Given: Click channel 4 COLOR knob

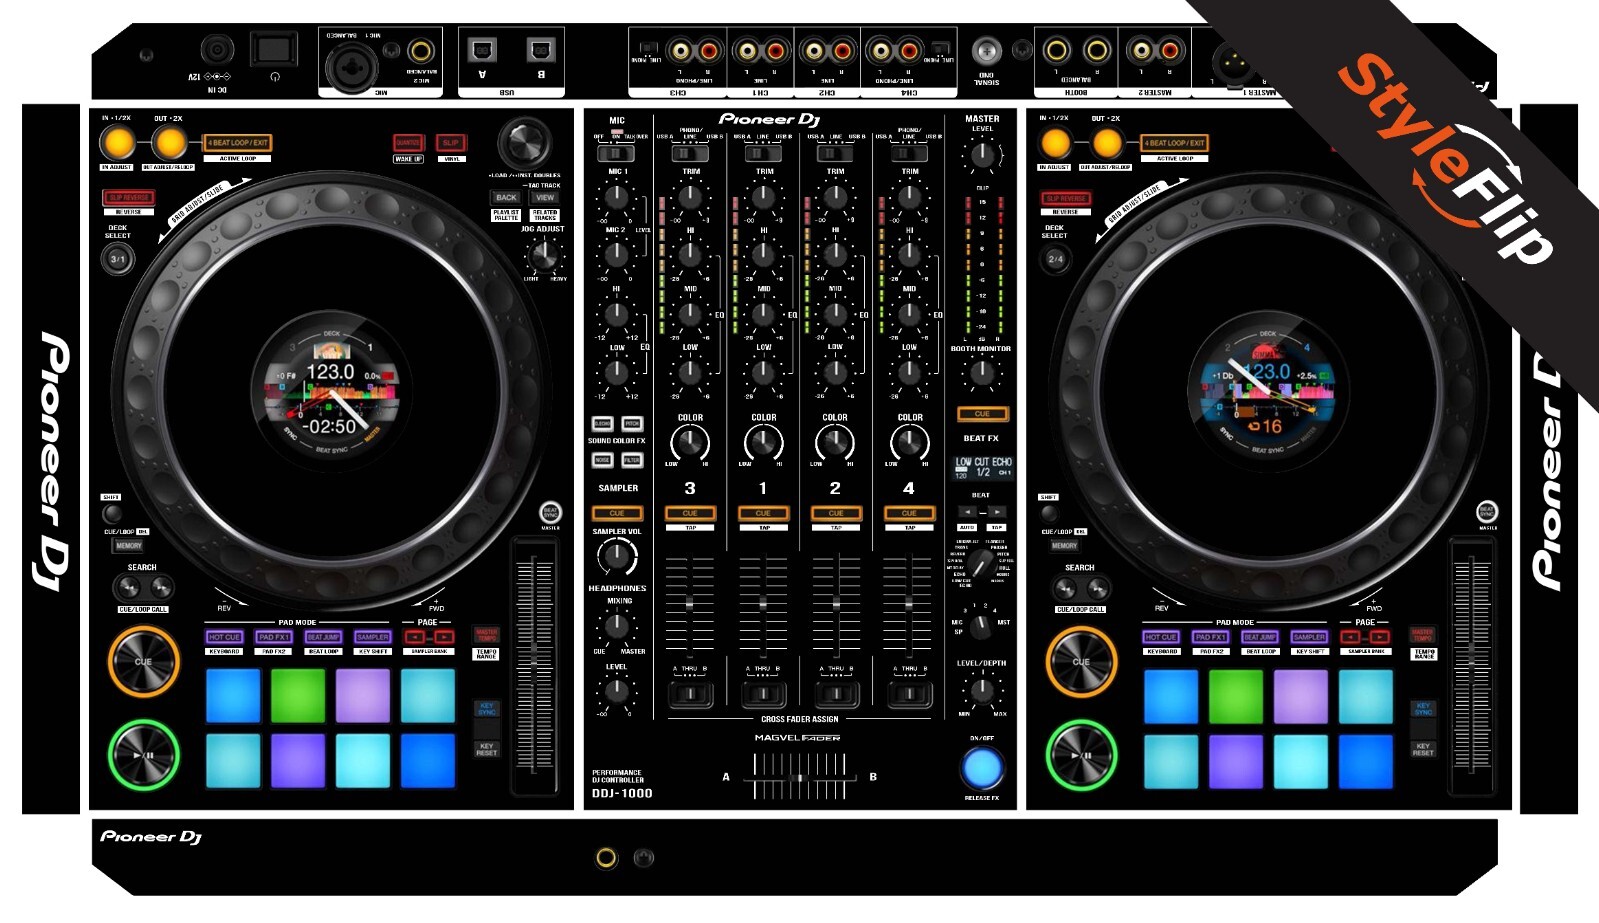Looking at the screenshot, I should click(909, 442).
